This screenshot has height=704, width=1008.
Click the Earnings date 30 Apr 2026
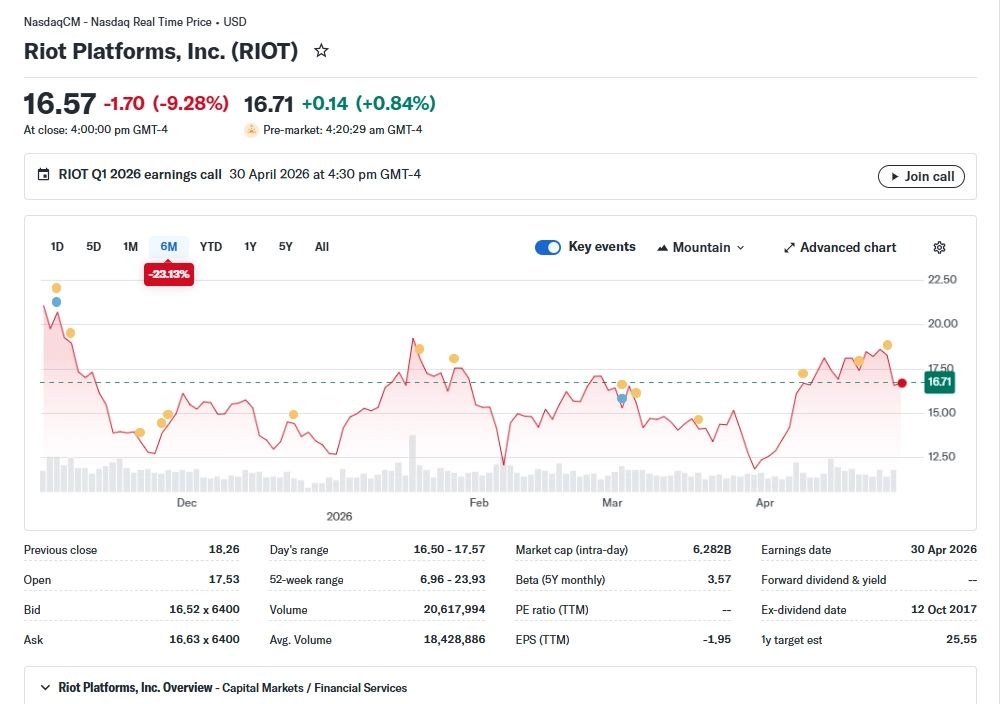944,550
